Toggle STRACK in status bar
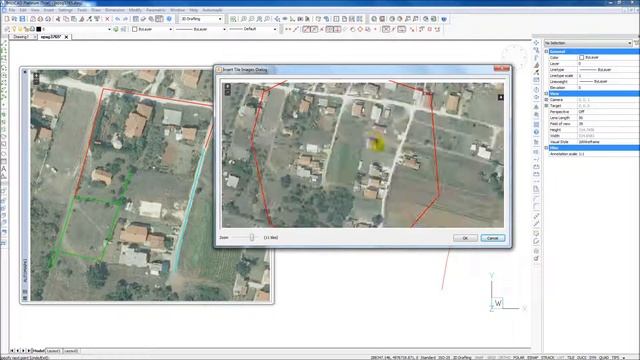640x360 pixels. [548, 358]
